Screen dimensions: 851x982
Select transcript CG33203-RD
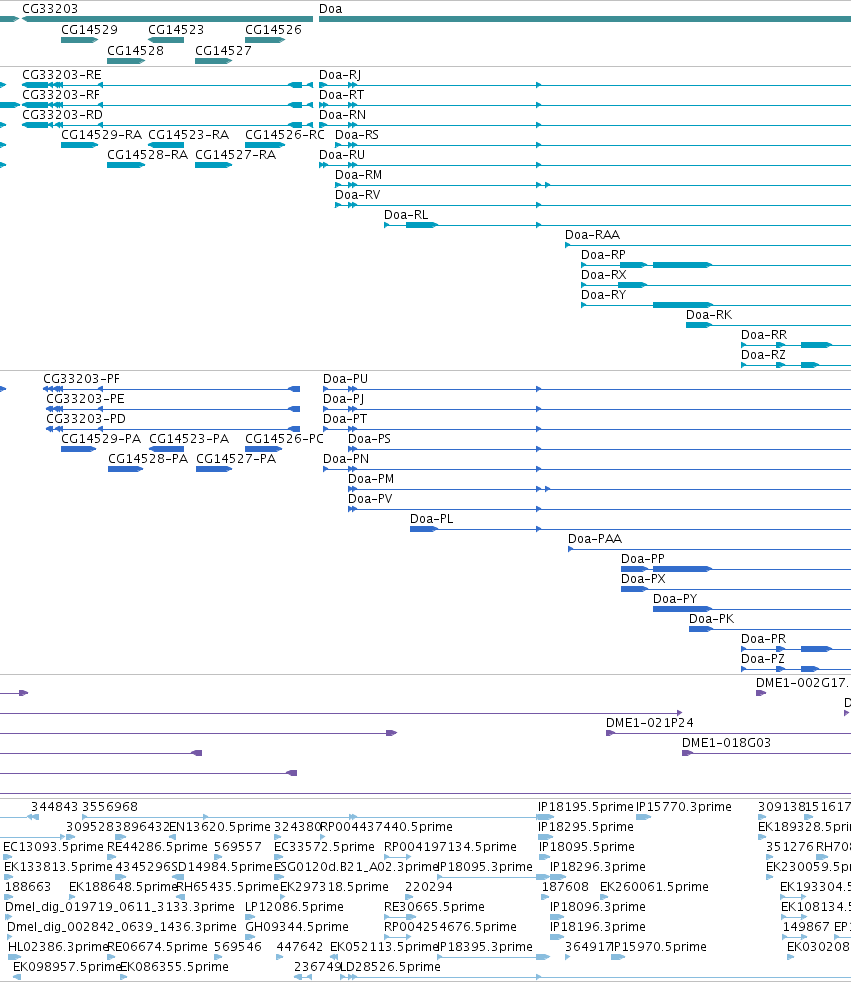62,115
